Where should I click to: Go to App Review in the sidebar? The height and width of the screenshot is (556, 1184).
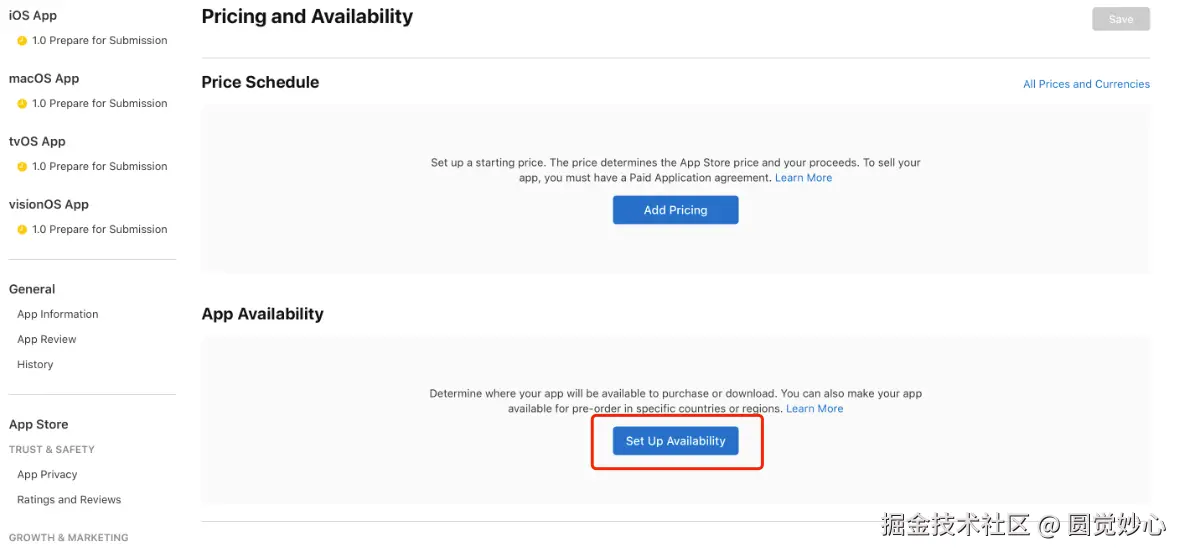tap(47, 340)
